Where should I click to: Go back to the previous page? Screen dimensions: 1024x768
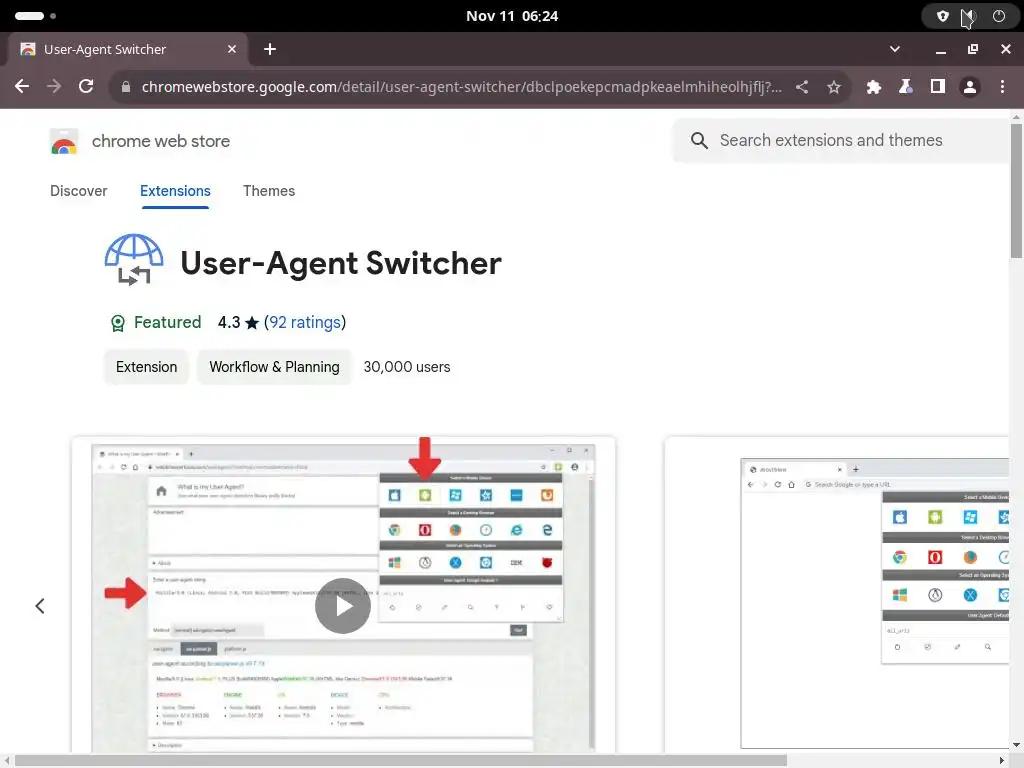coord(22,86)
